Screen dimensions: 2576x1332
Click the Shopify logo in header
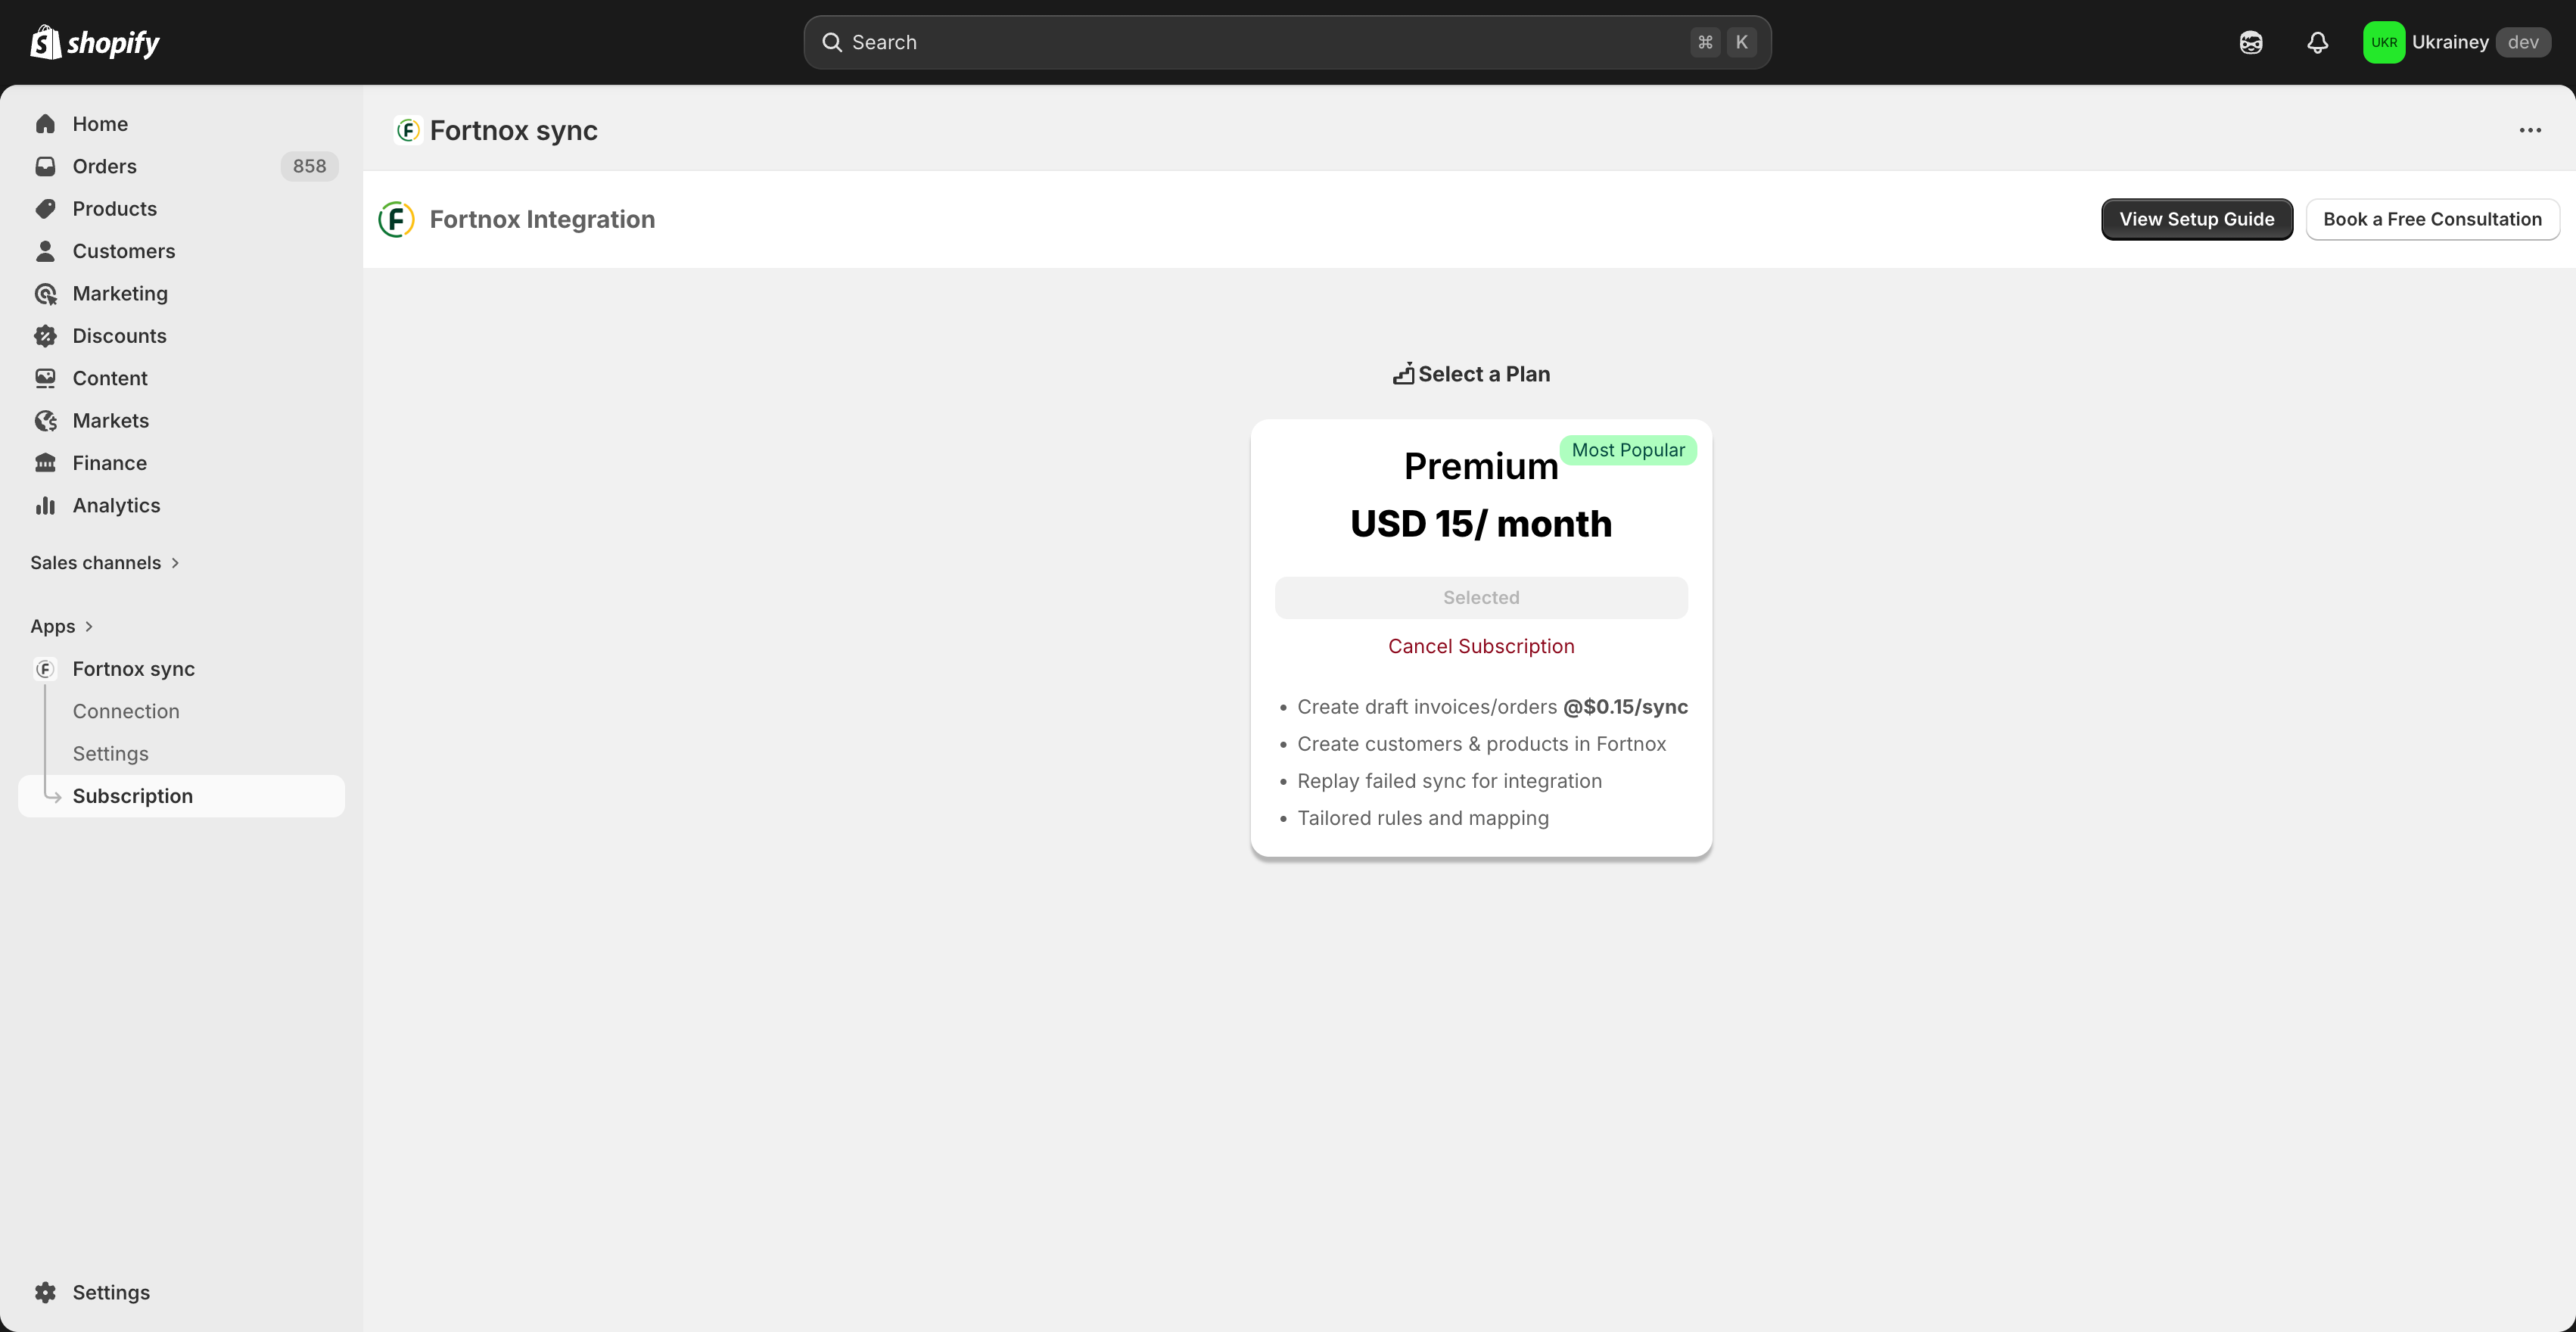[x=95, y=42]
